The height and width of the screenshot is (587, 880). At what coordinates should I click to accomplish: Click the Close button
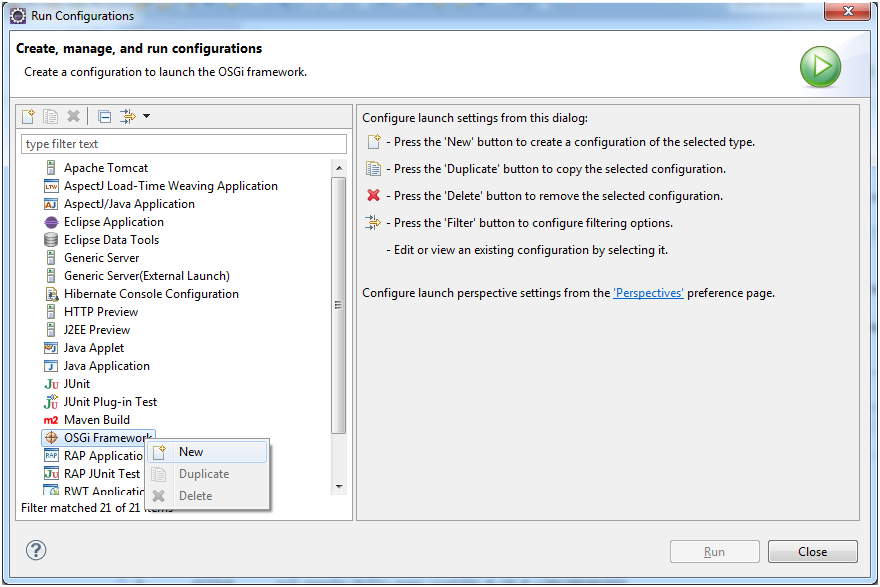pos(813,552)
